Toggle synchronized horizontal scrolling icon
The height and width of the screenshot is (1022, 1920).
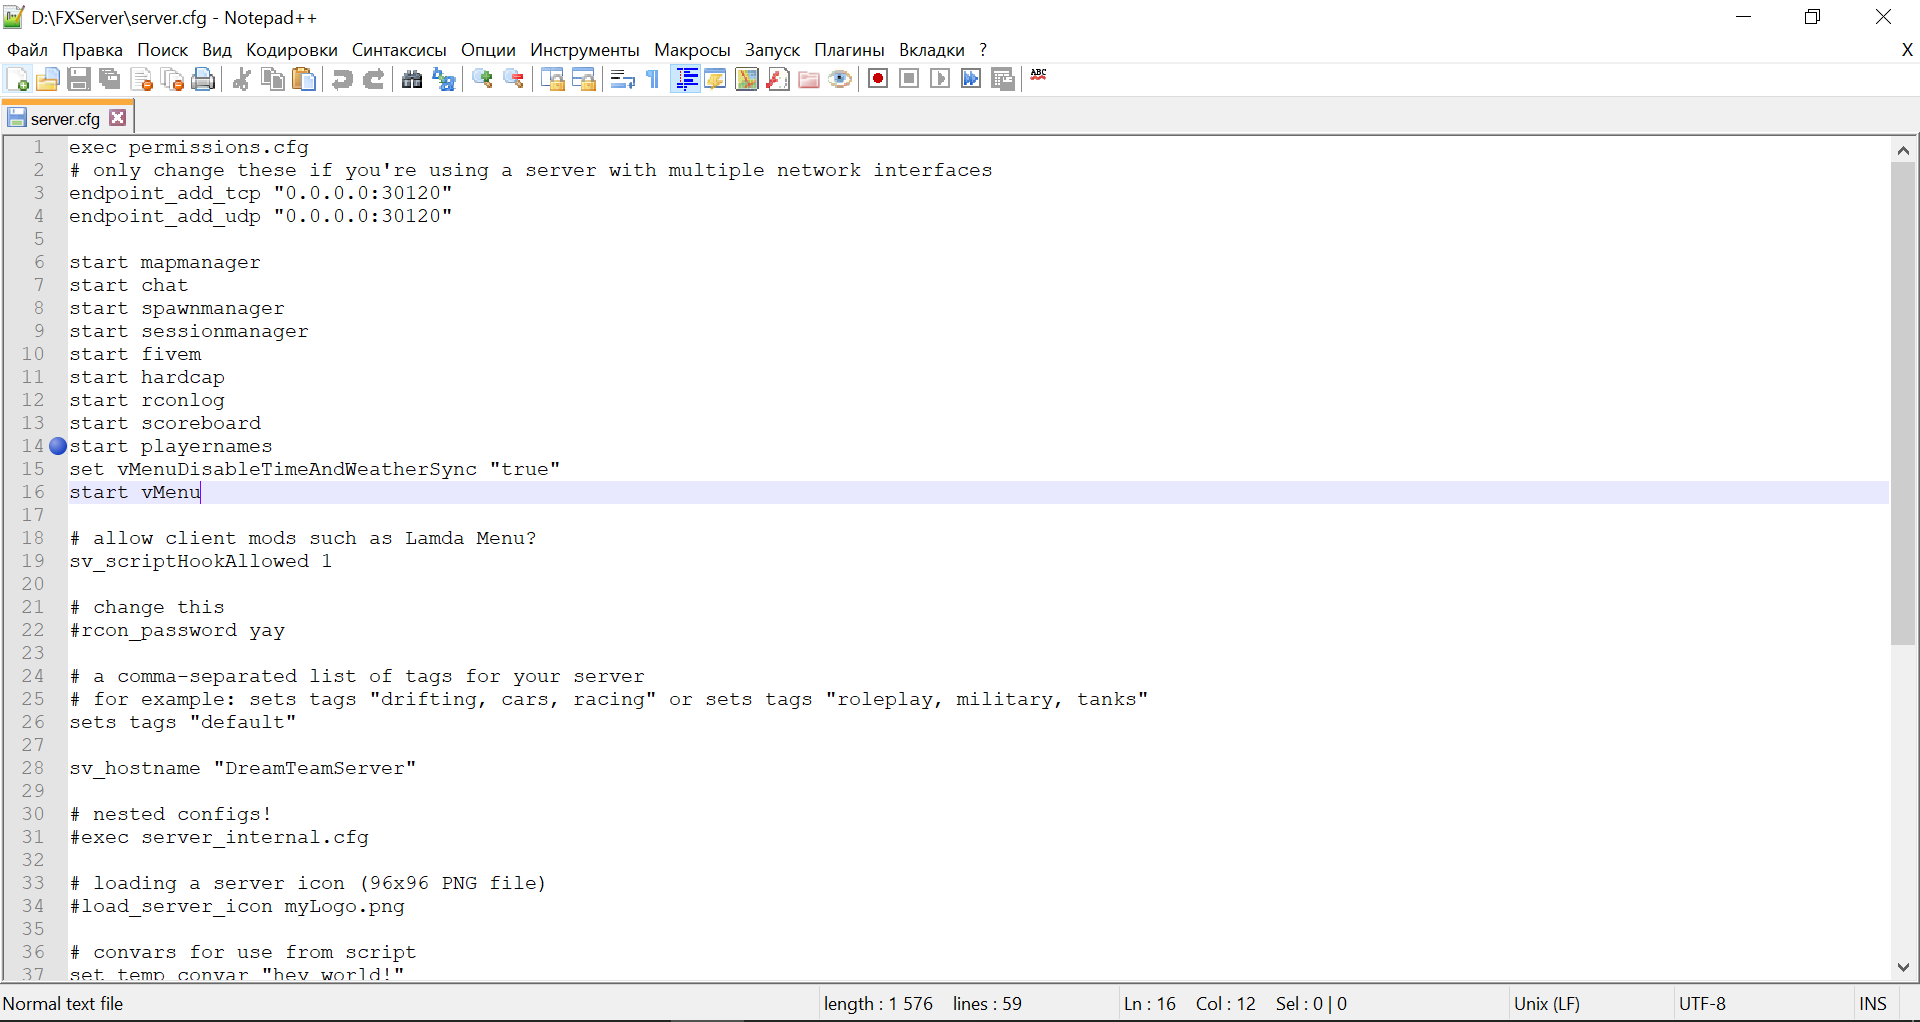[x=584, y=80]
